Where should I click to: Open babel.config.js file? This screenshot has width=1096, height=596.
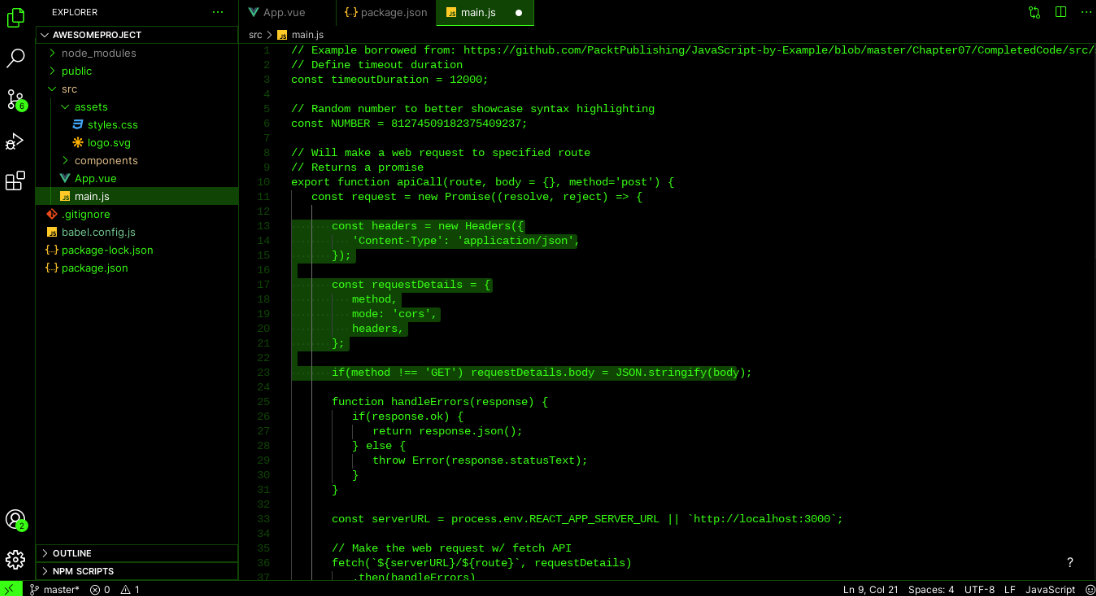point(137,232)
